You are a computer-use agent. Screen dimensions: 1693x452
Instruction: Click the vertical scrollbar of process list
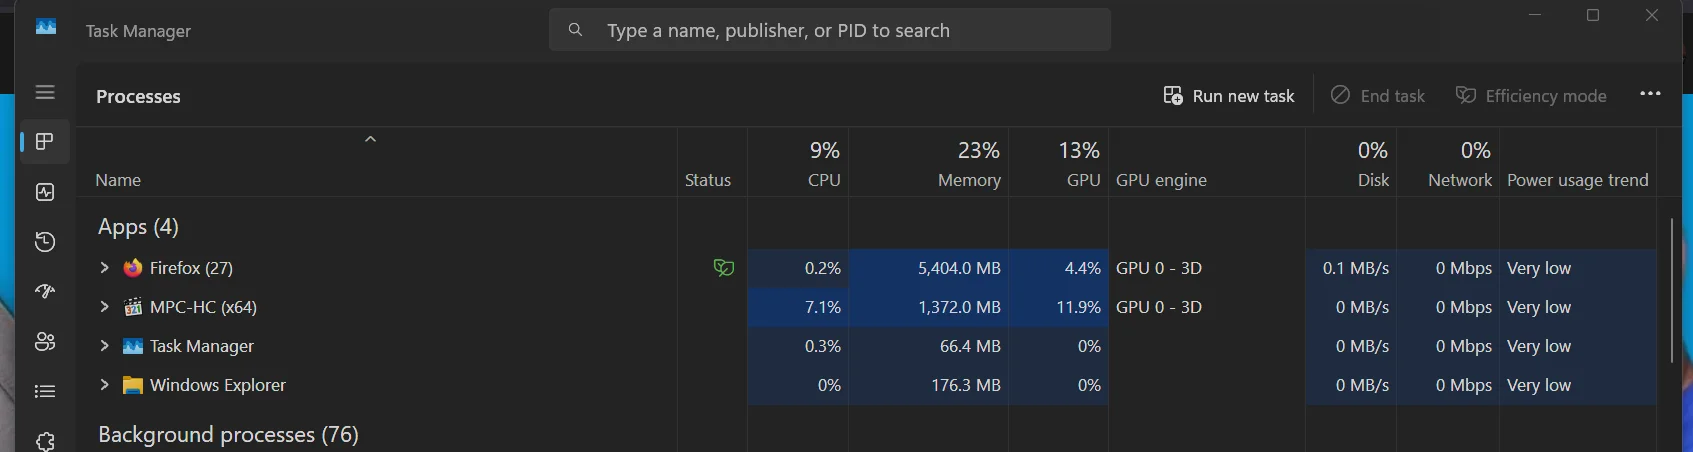tap(1671, 290)
